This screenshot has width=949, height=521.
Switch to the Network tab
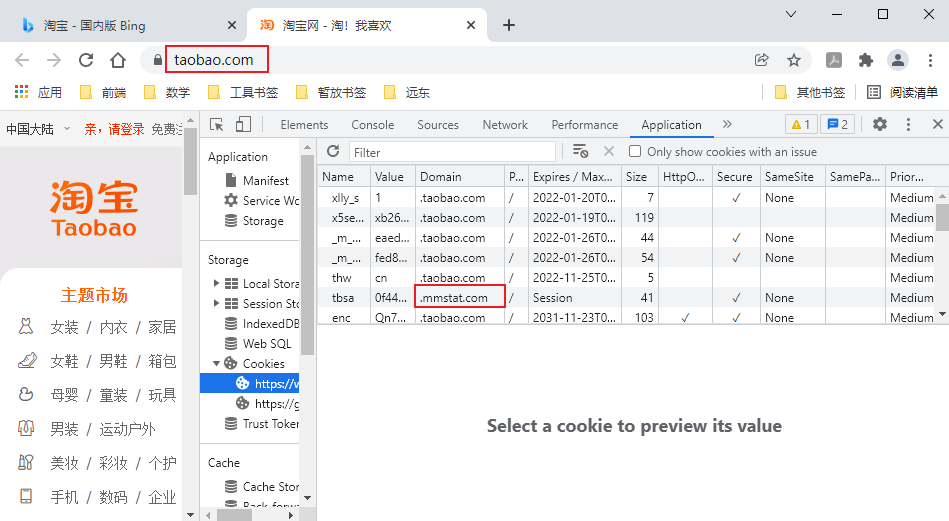point(505,125)
